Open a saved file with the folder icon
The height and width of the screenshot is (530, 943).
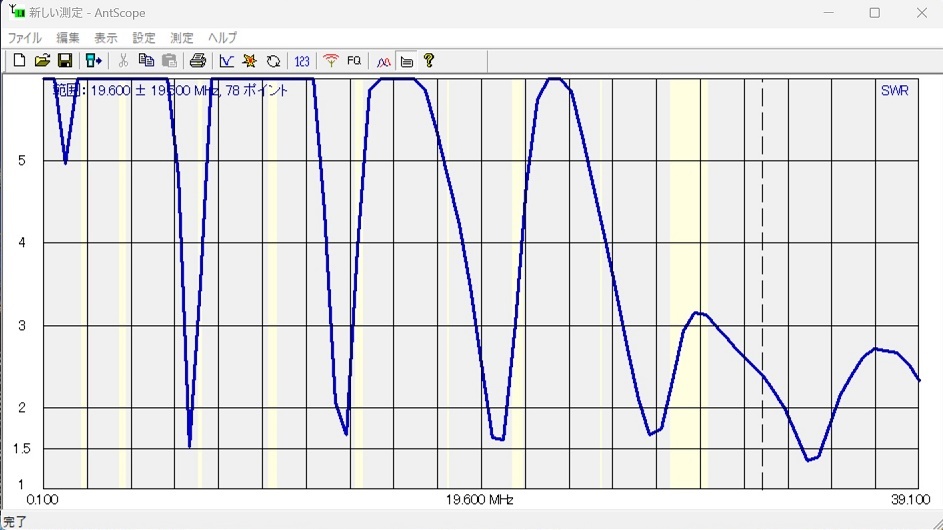pyautogui.click(x=42, y=61)
